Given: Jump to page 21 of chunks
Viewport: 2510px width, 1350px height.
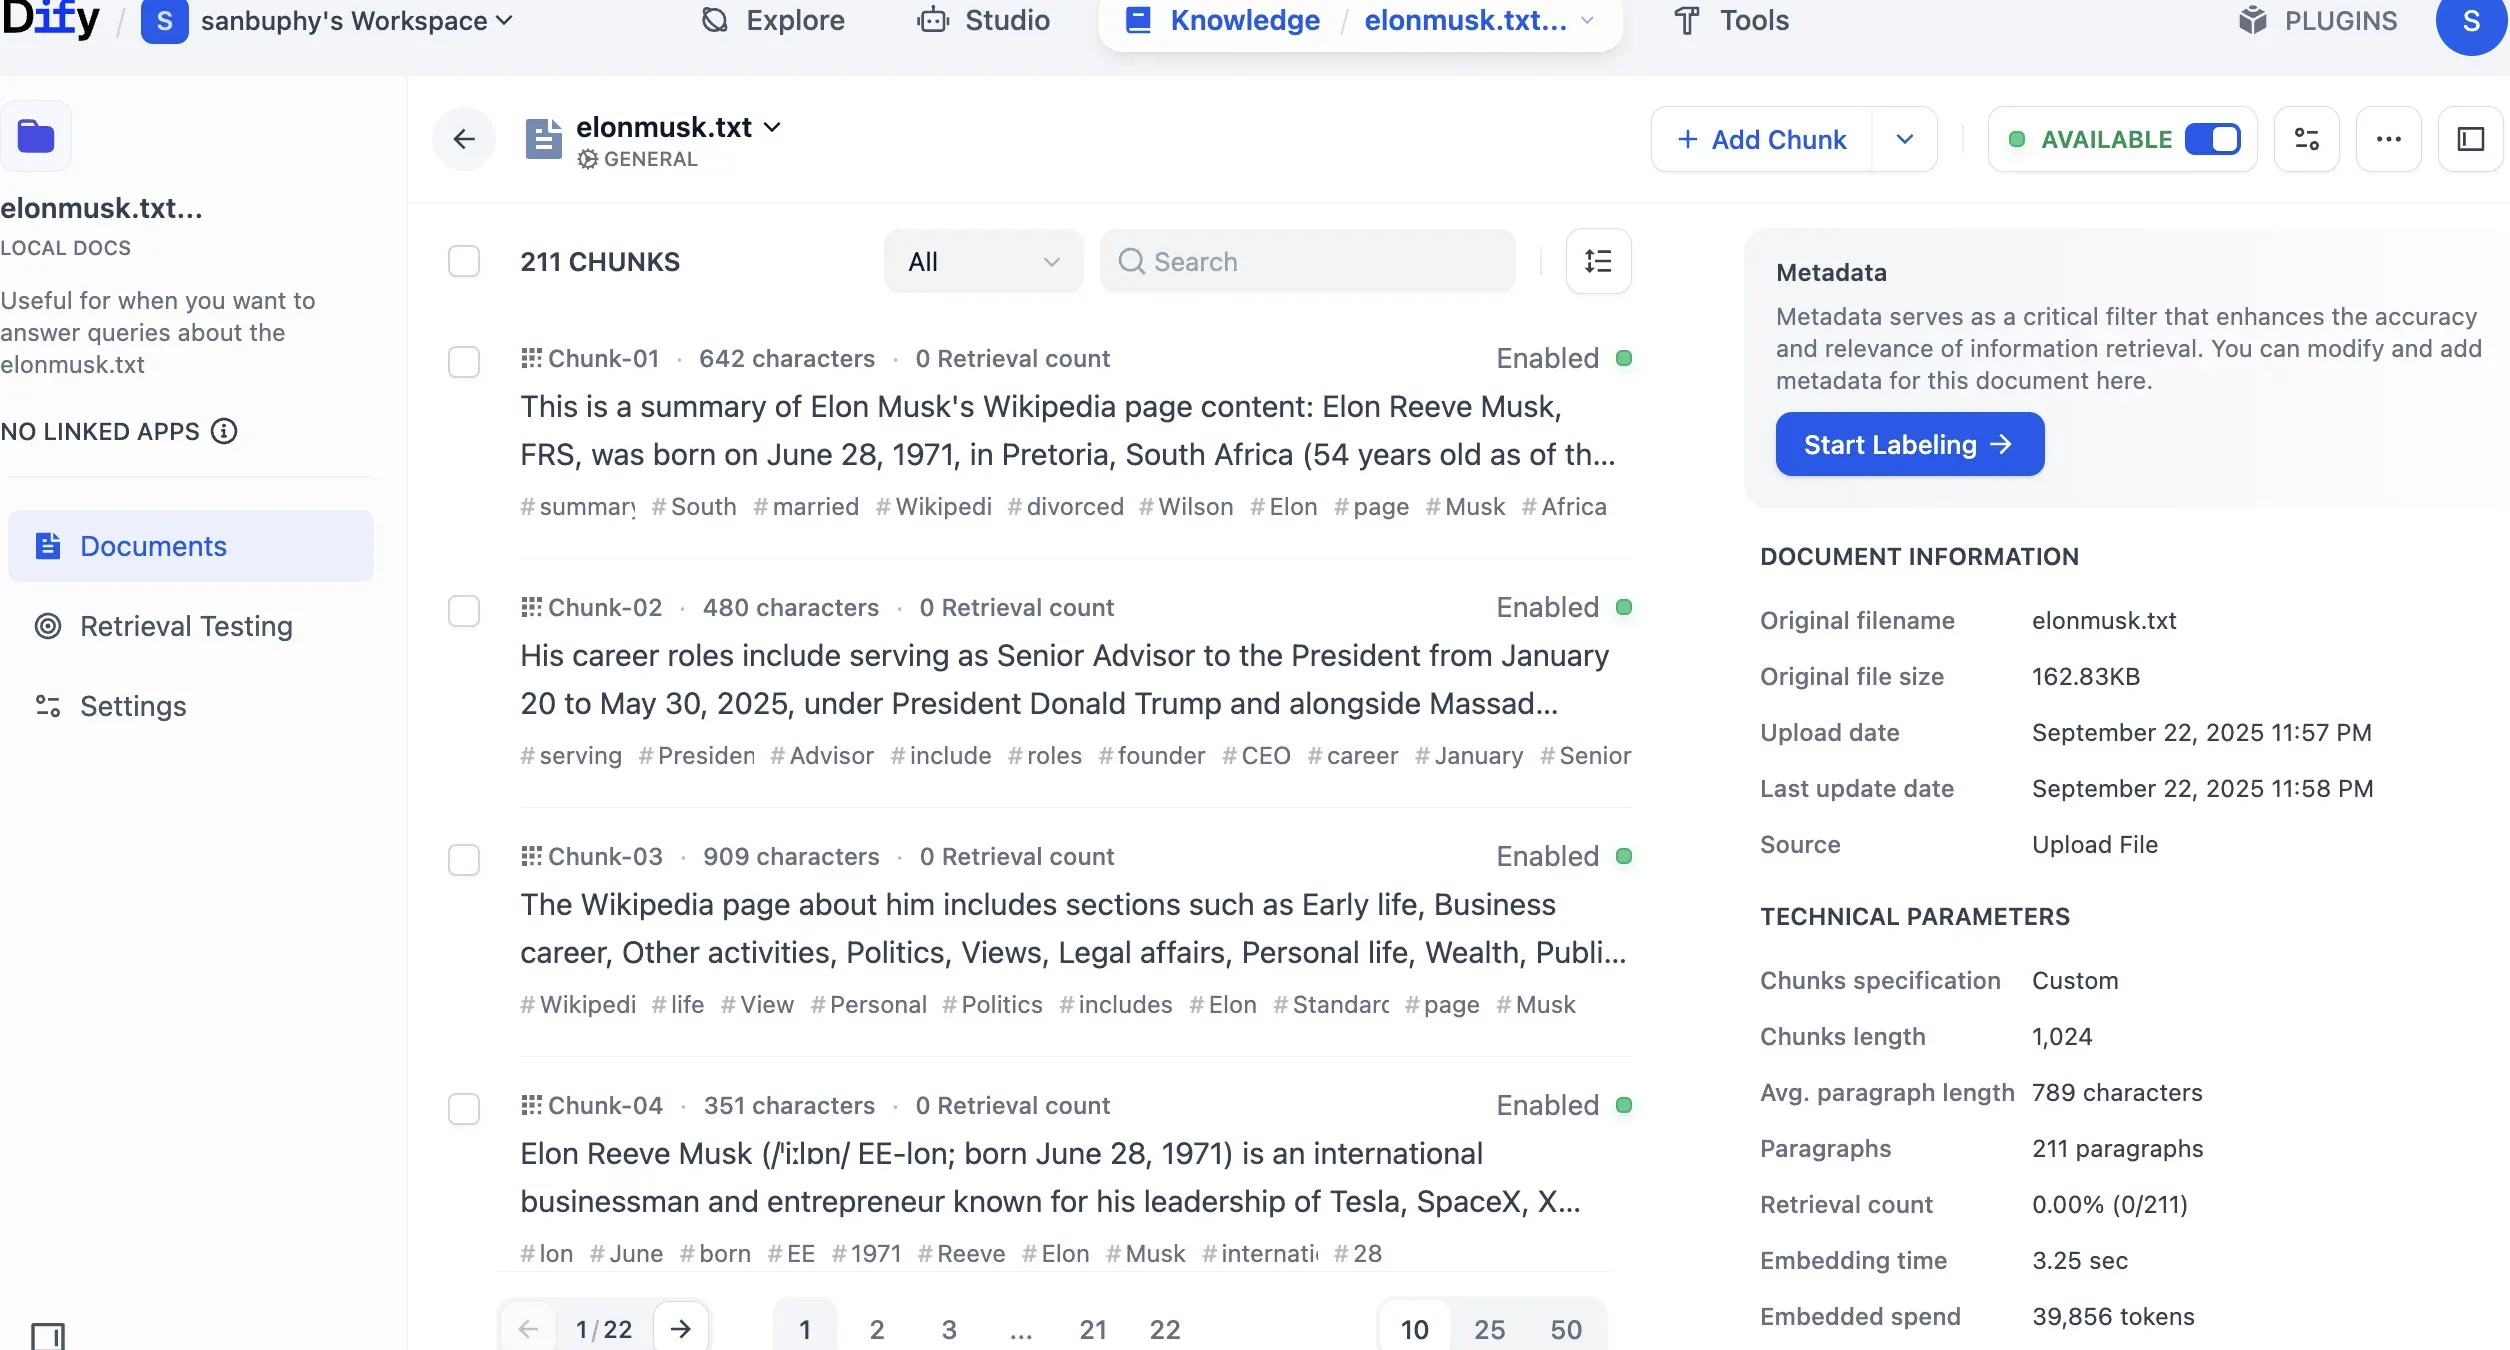Looking at the screenshot, I should point(1093,1329).
